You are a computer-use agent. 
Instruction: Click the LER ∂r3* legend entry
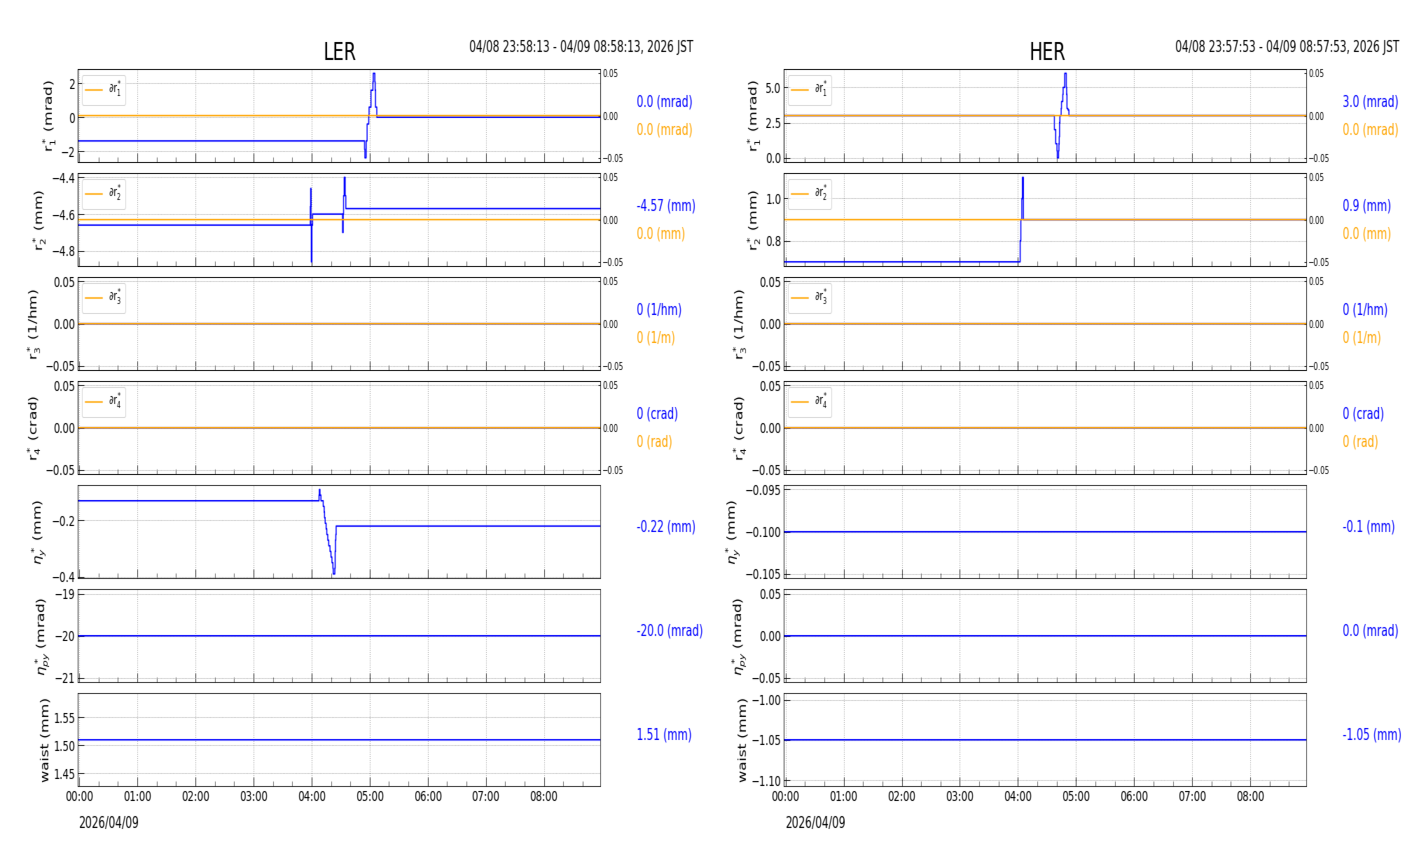tap(104, 297)
